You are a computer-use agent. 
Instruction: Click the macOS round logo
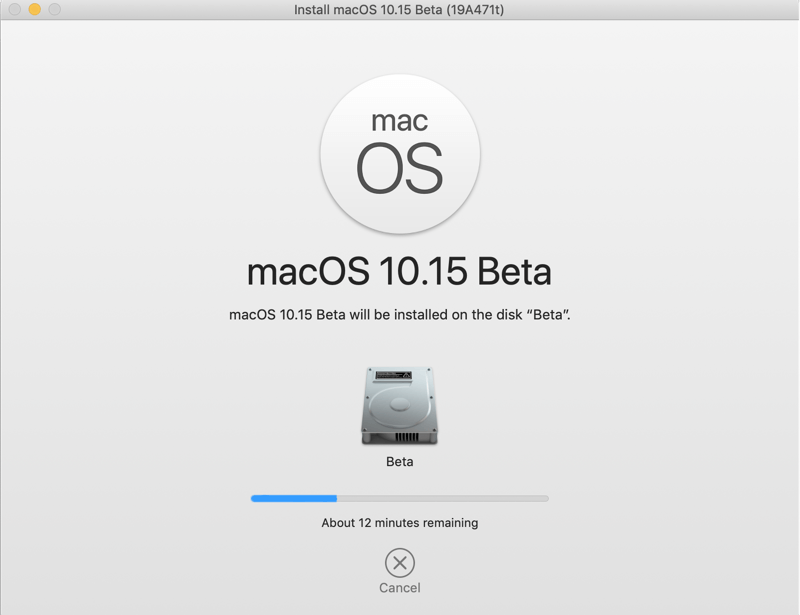[400, 154]
